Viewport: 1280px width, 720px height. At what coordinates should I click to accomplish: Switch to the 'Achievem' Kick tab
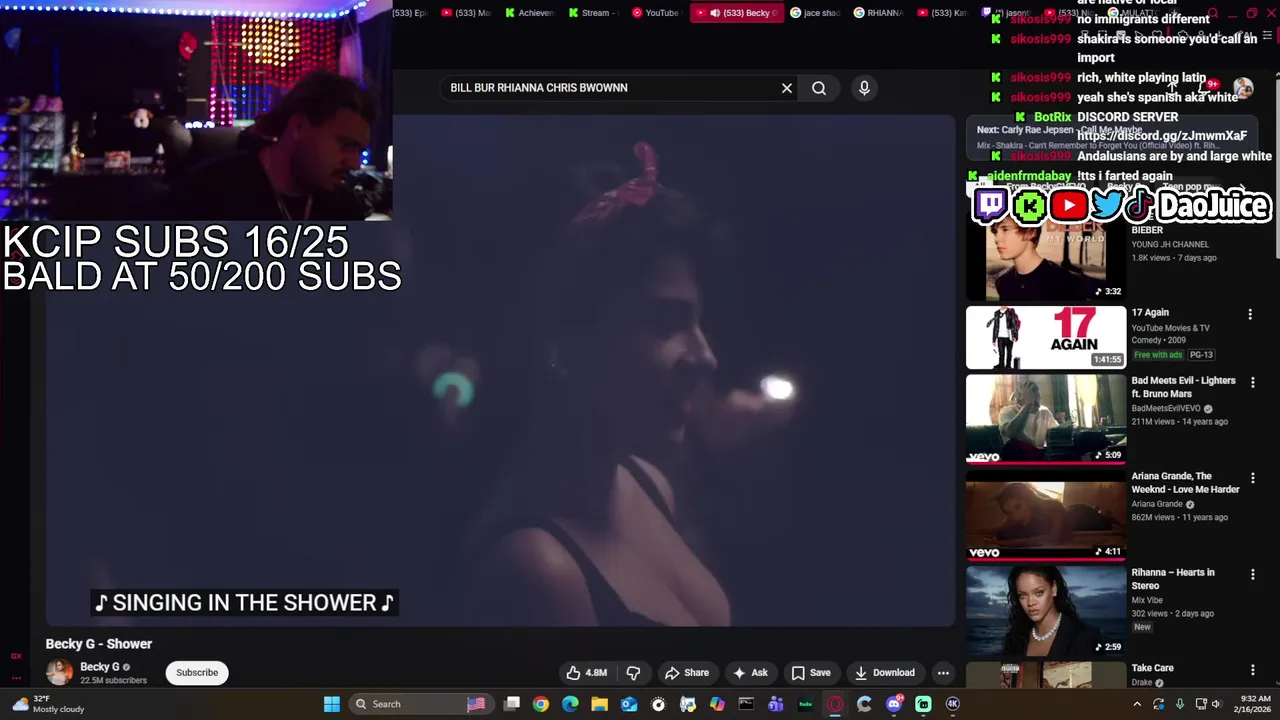coord(529,13)
